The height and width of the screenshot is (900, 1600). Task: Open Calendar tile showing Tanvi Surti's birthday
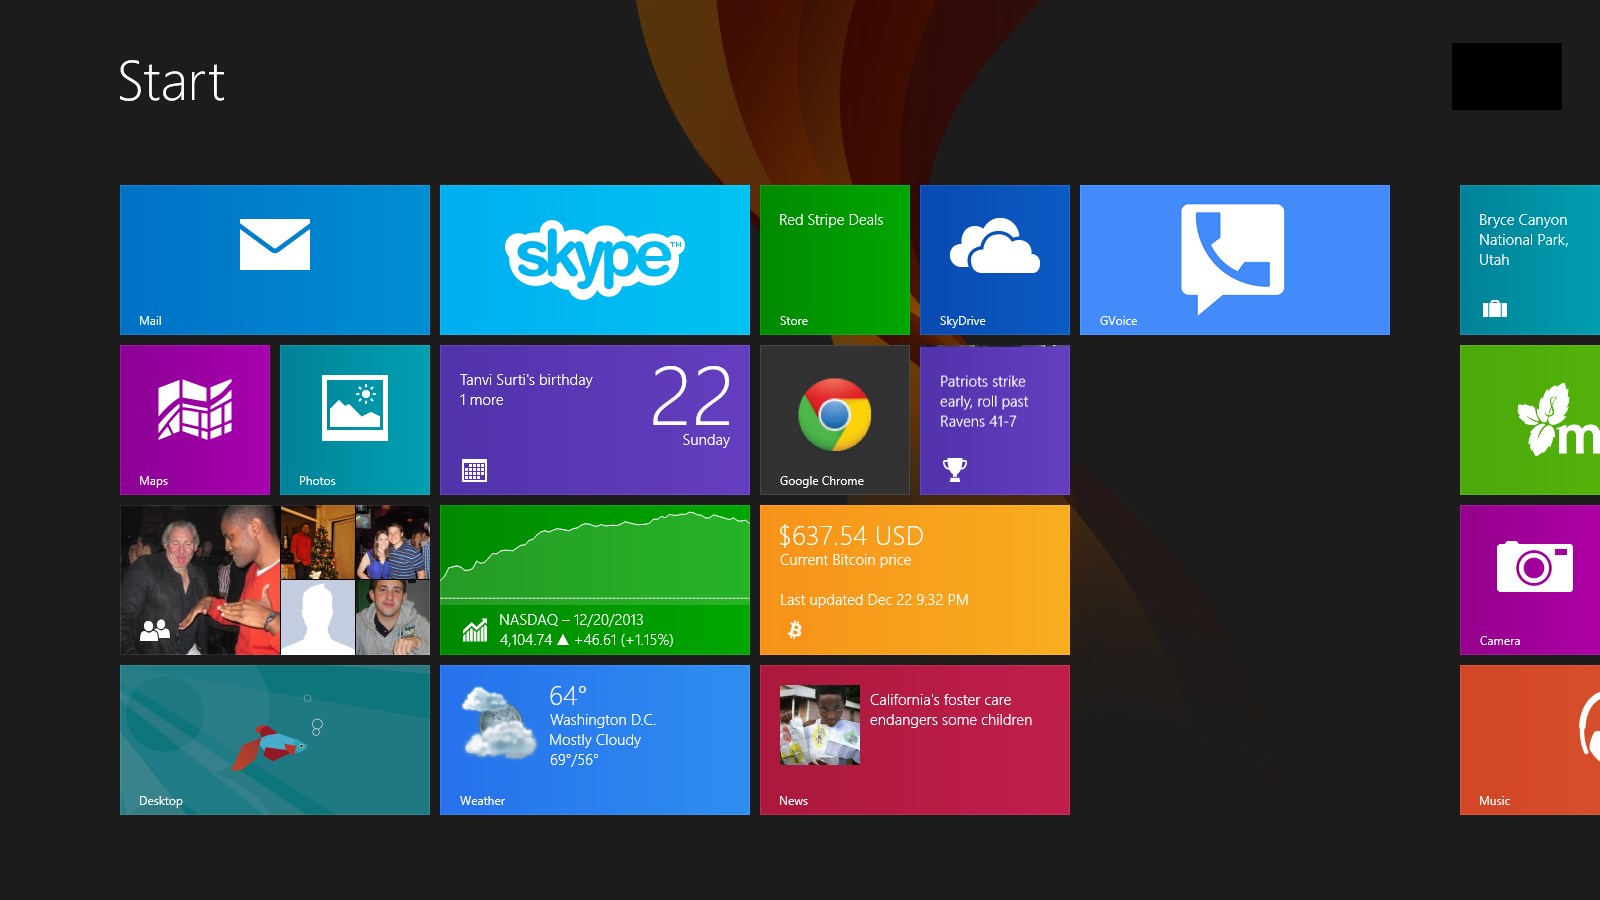pyautogui.click(x=594, y=419)
